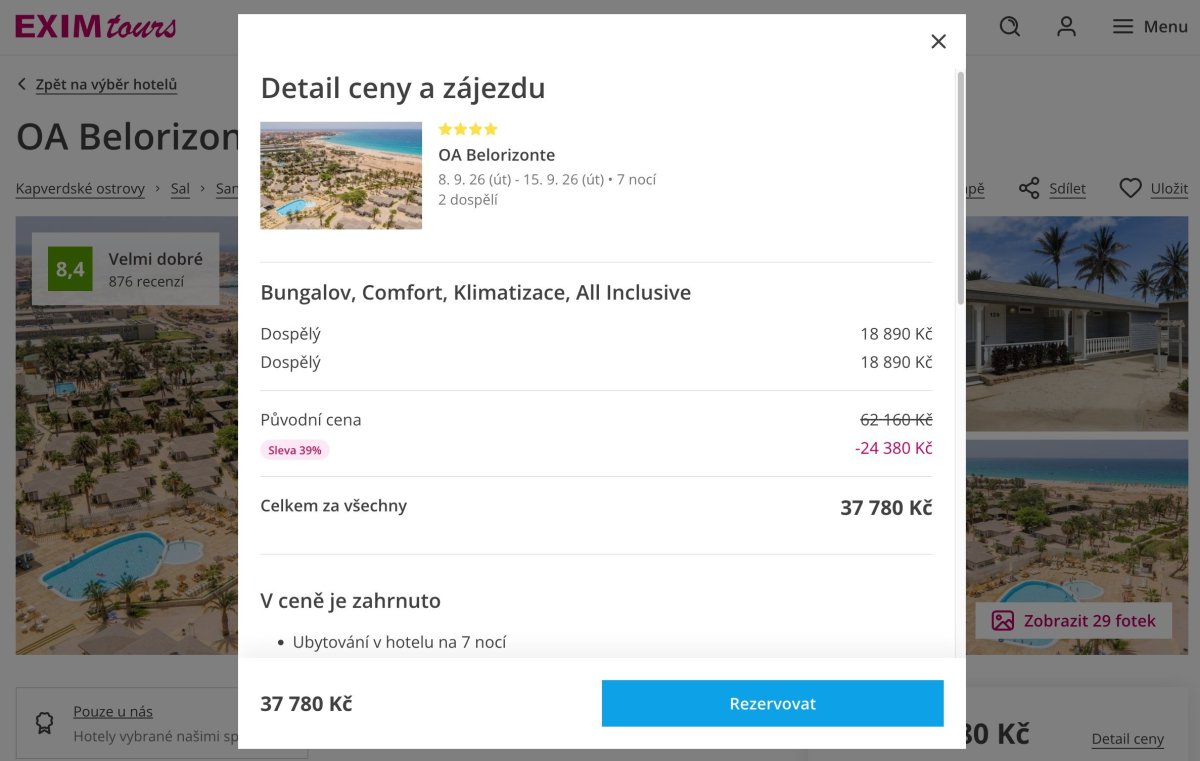Click the Rezervovat button

coord(772,703)
